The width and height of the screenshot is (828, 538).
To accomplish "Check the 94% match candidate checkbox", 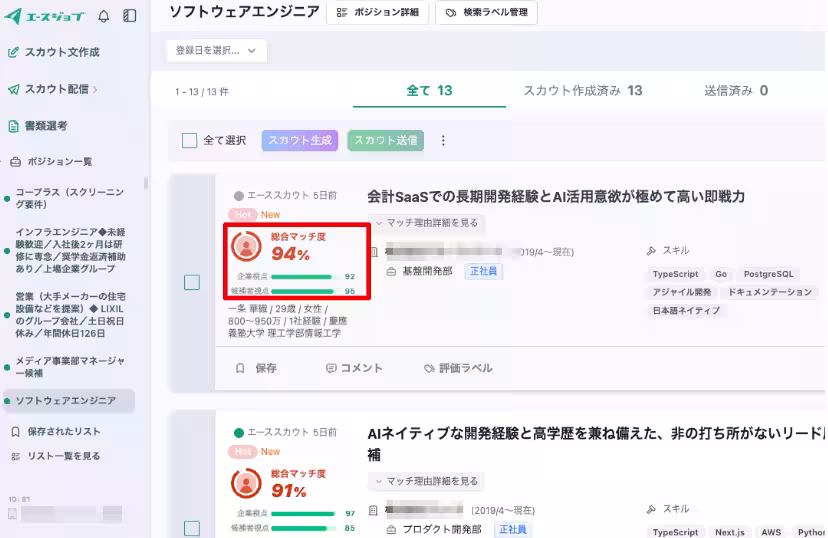I will (192, 282).
